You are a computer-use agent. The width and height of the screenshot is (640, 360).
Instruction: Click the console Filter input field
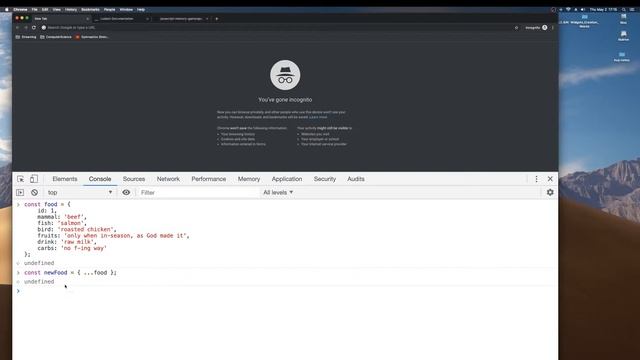click(198, 192)
